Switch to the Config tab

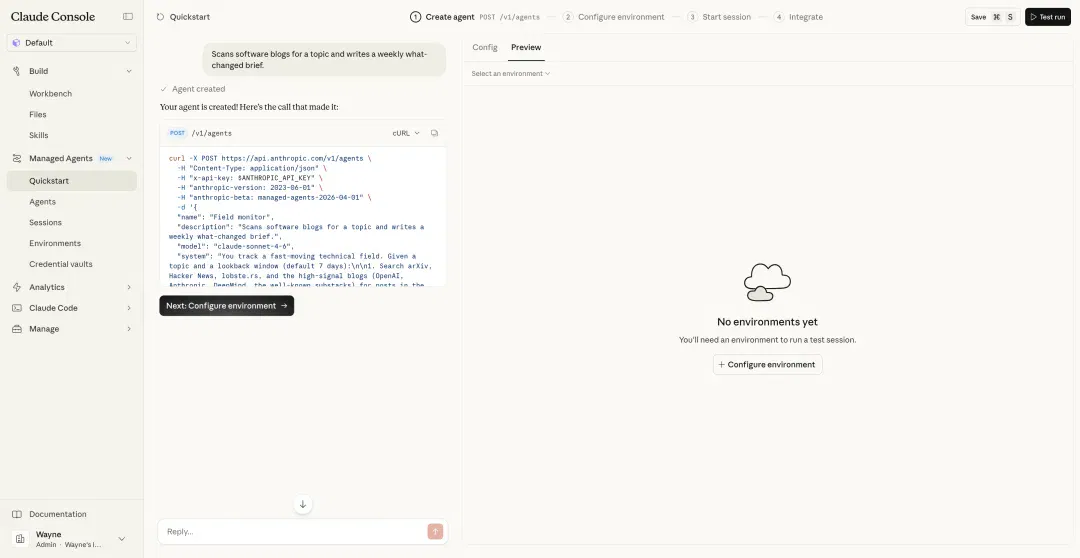tap(485, 48)
